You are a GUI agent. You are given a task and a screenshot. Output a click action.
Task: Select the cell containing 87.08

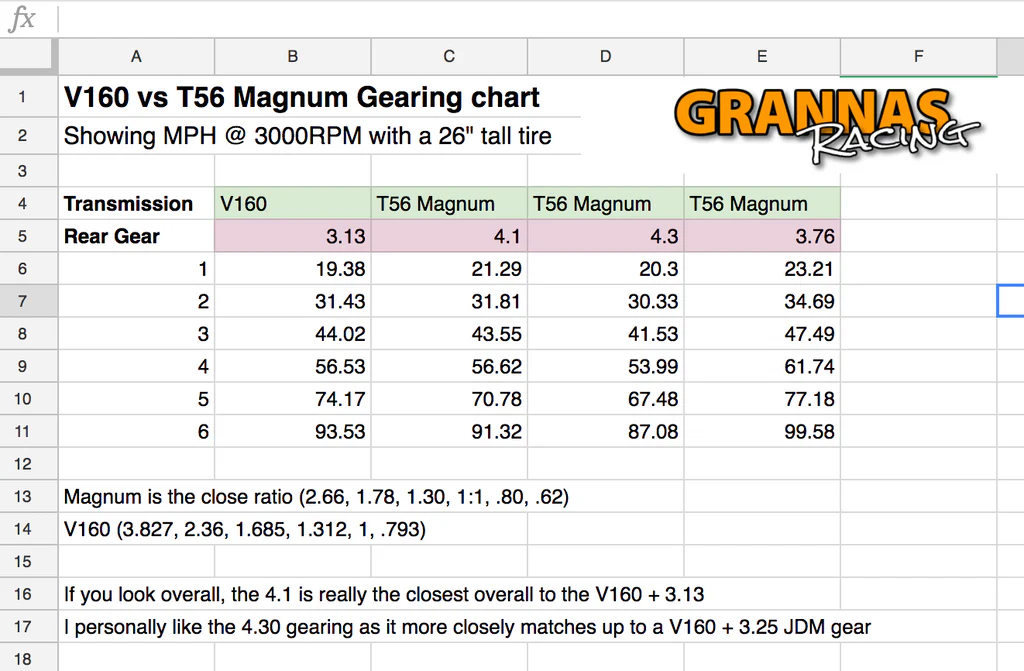pyautogui.click(x=605, y=431)
